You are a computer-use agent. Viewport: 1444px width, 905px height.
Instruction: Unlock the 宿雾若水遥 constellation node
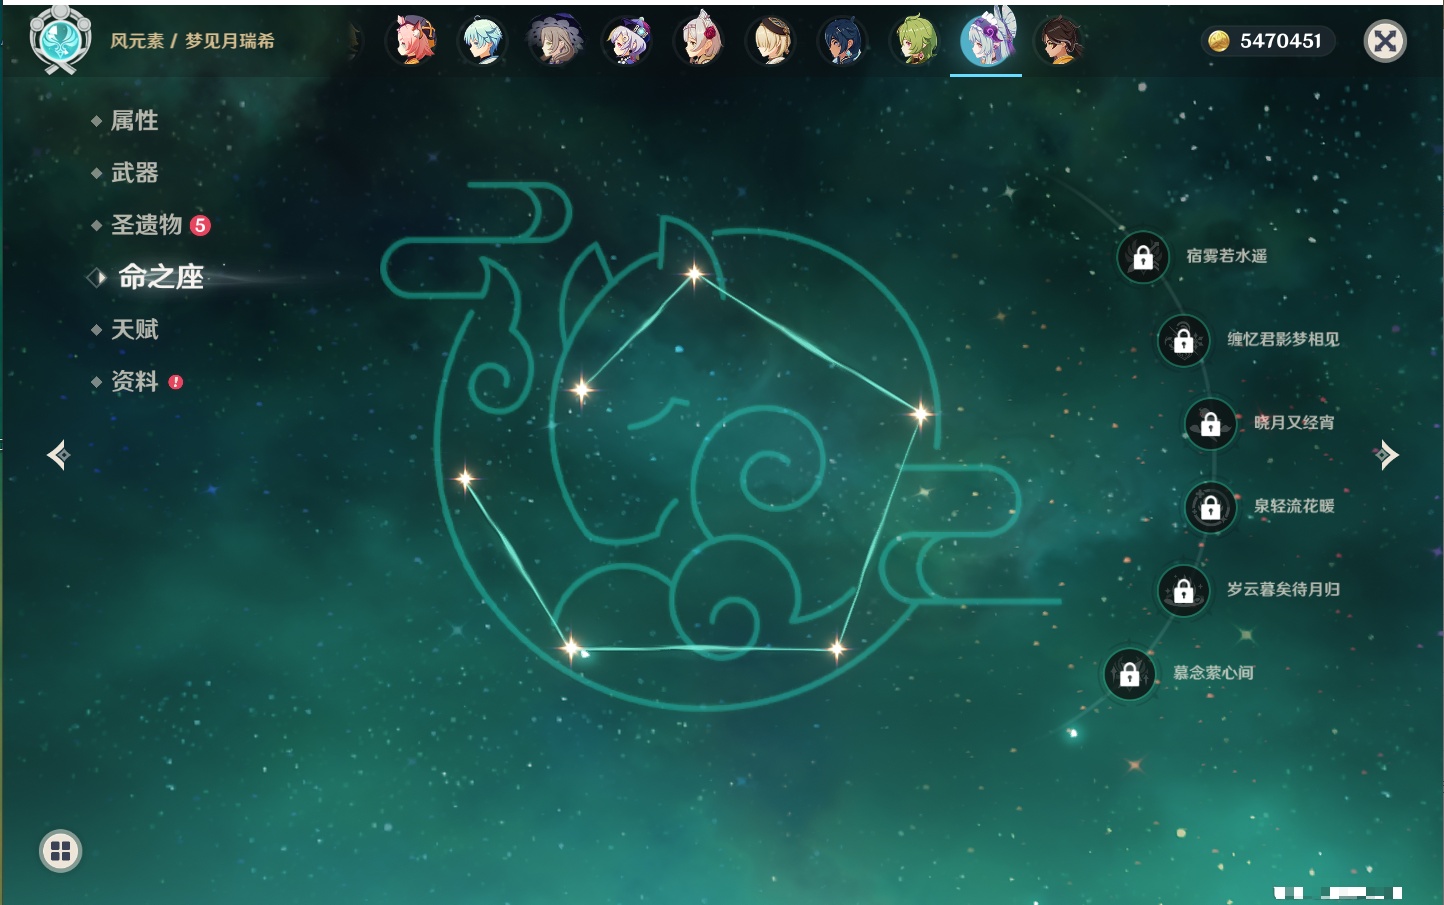coord(1143,257)
